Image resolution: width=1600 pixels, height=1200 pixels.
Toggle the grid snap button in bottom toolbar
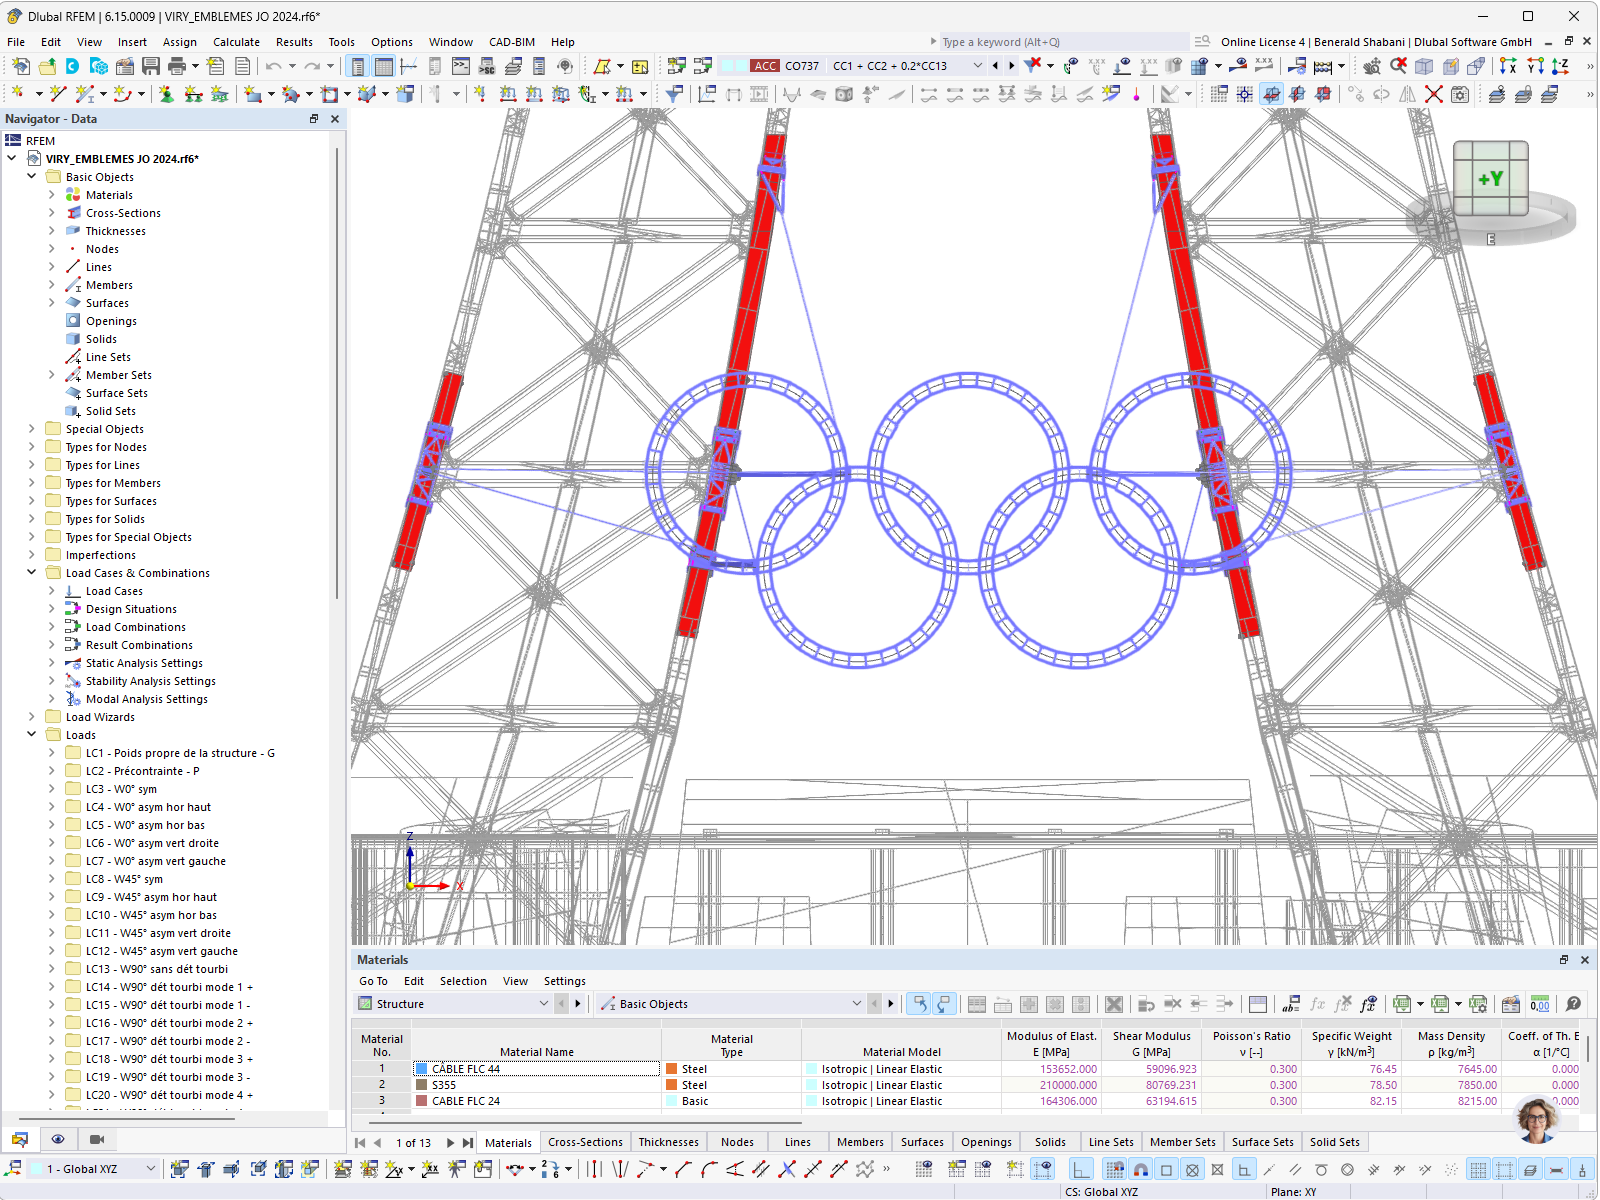coord(1114,1169)
